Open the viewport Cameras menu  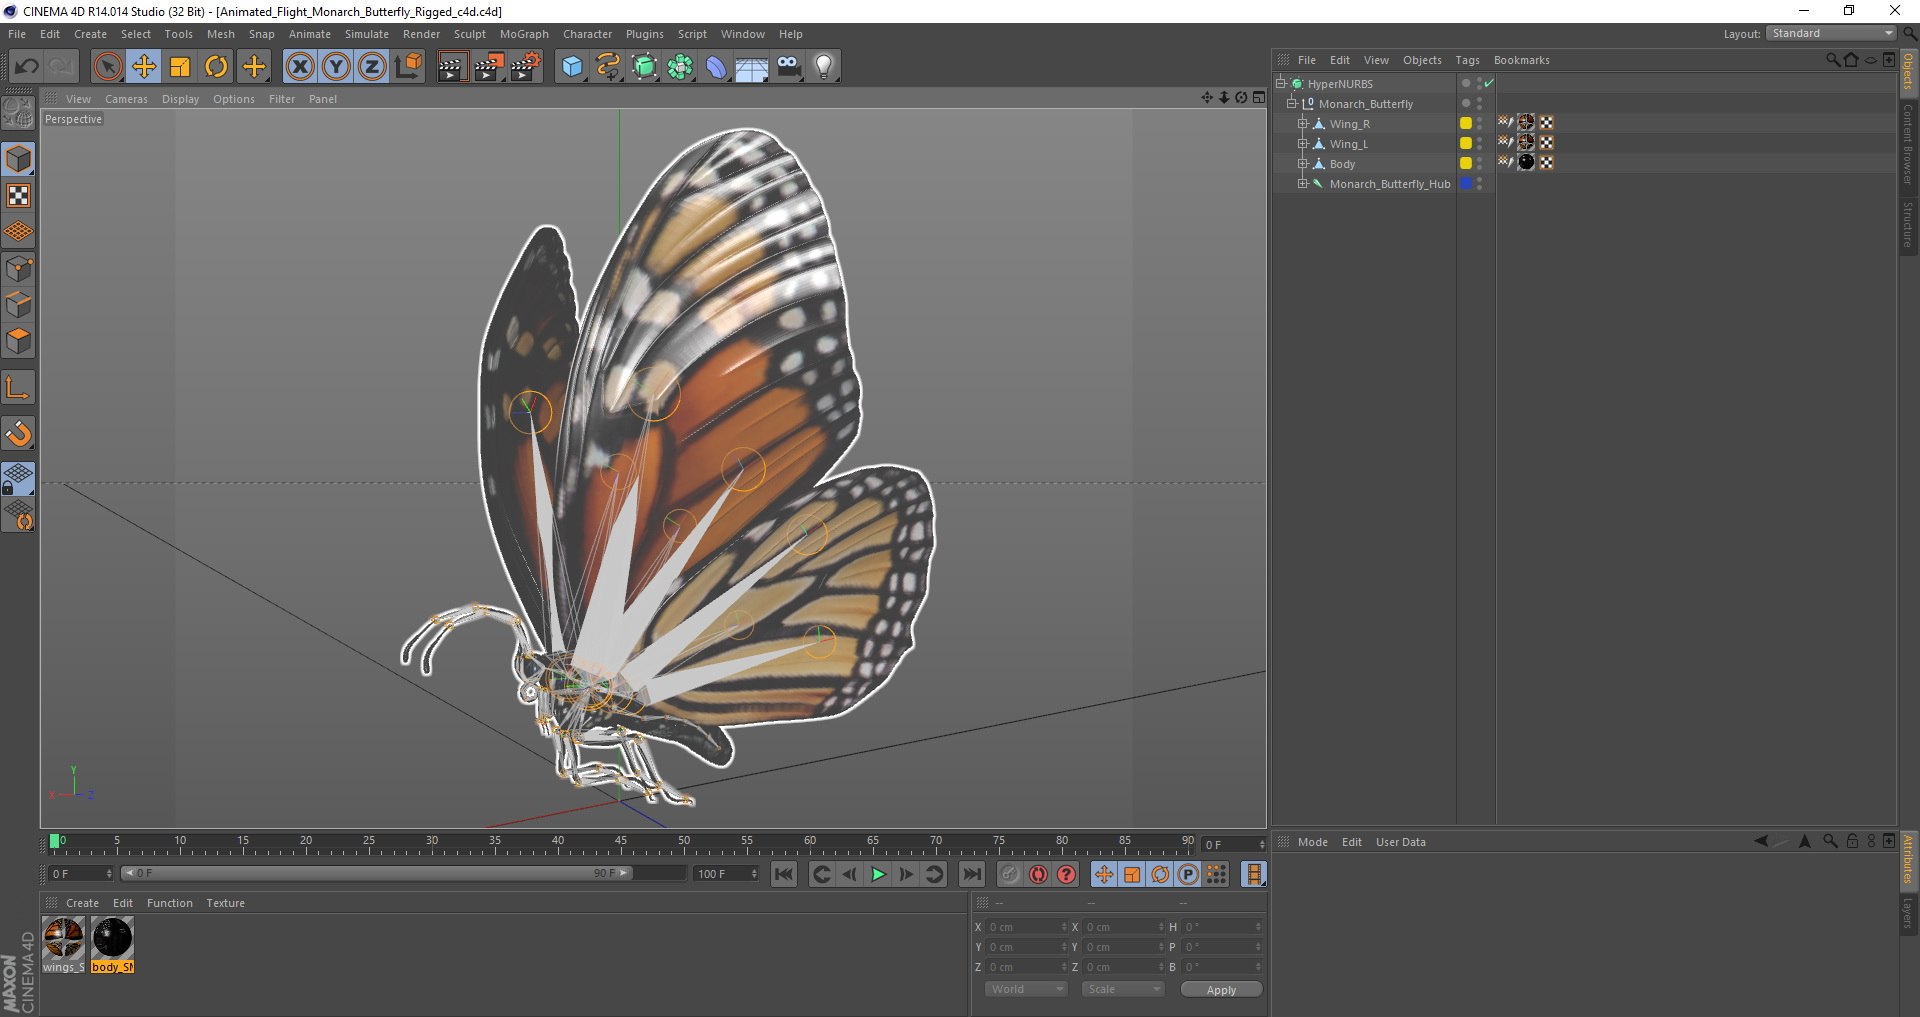(x=126, y=99)
